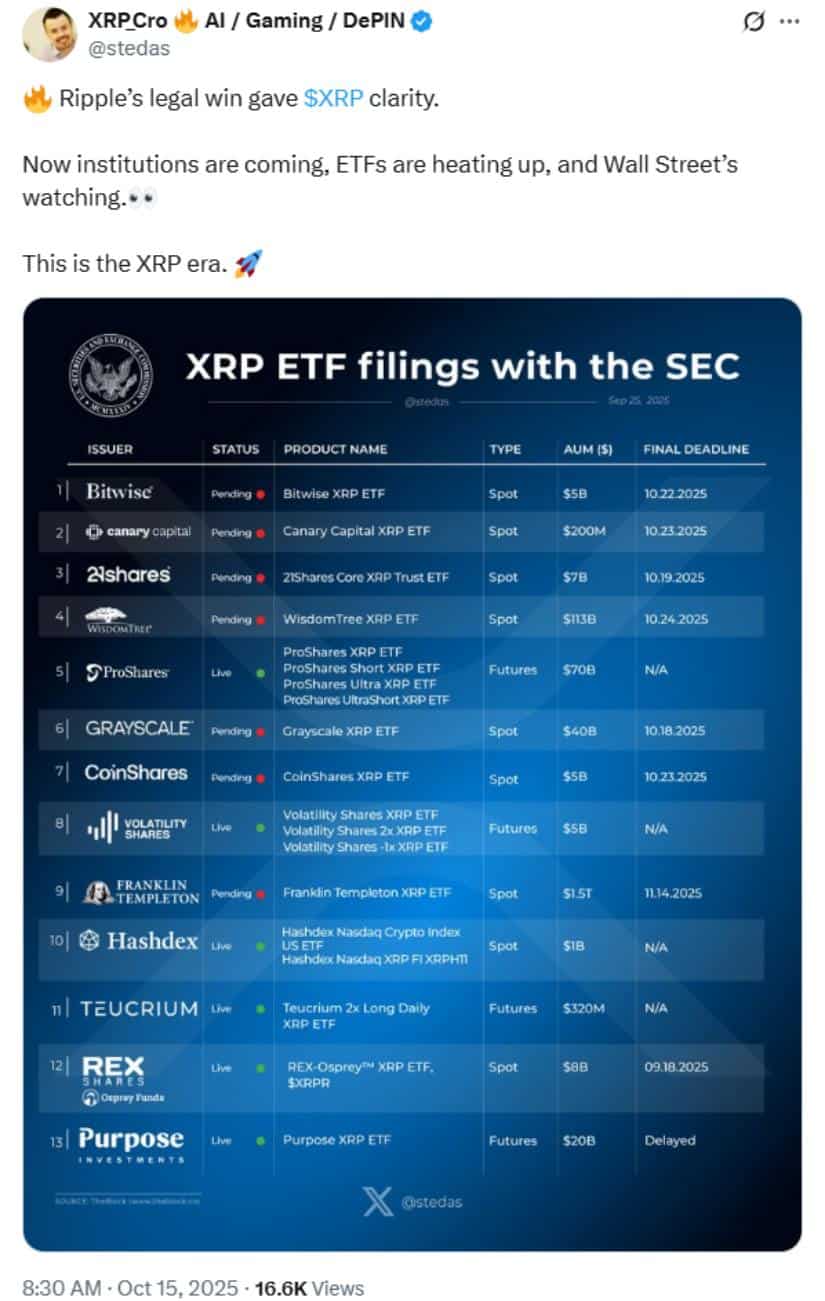Toggle the red Pending dot for Bitwise
This screenshot has height=1301, width=825.
[x=258, y=493]
